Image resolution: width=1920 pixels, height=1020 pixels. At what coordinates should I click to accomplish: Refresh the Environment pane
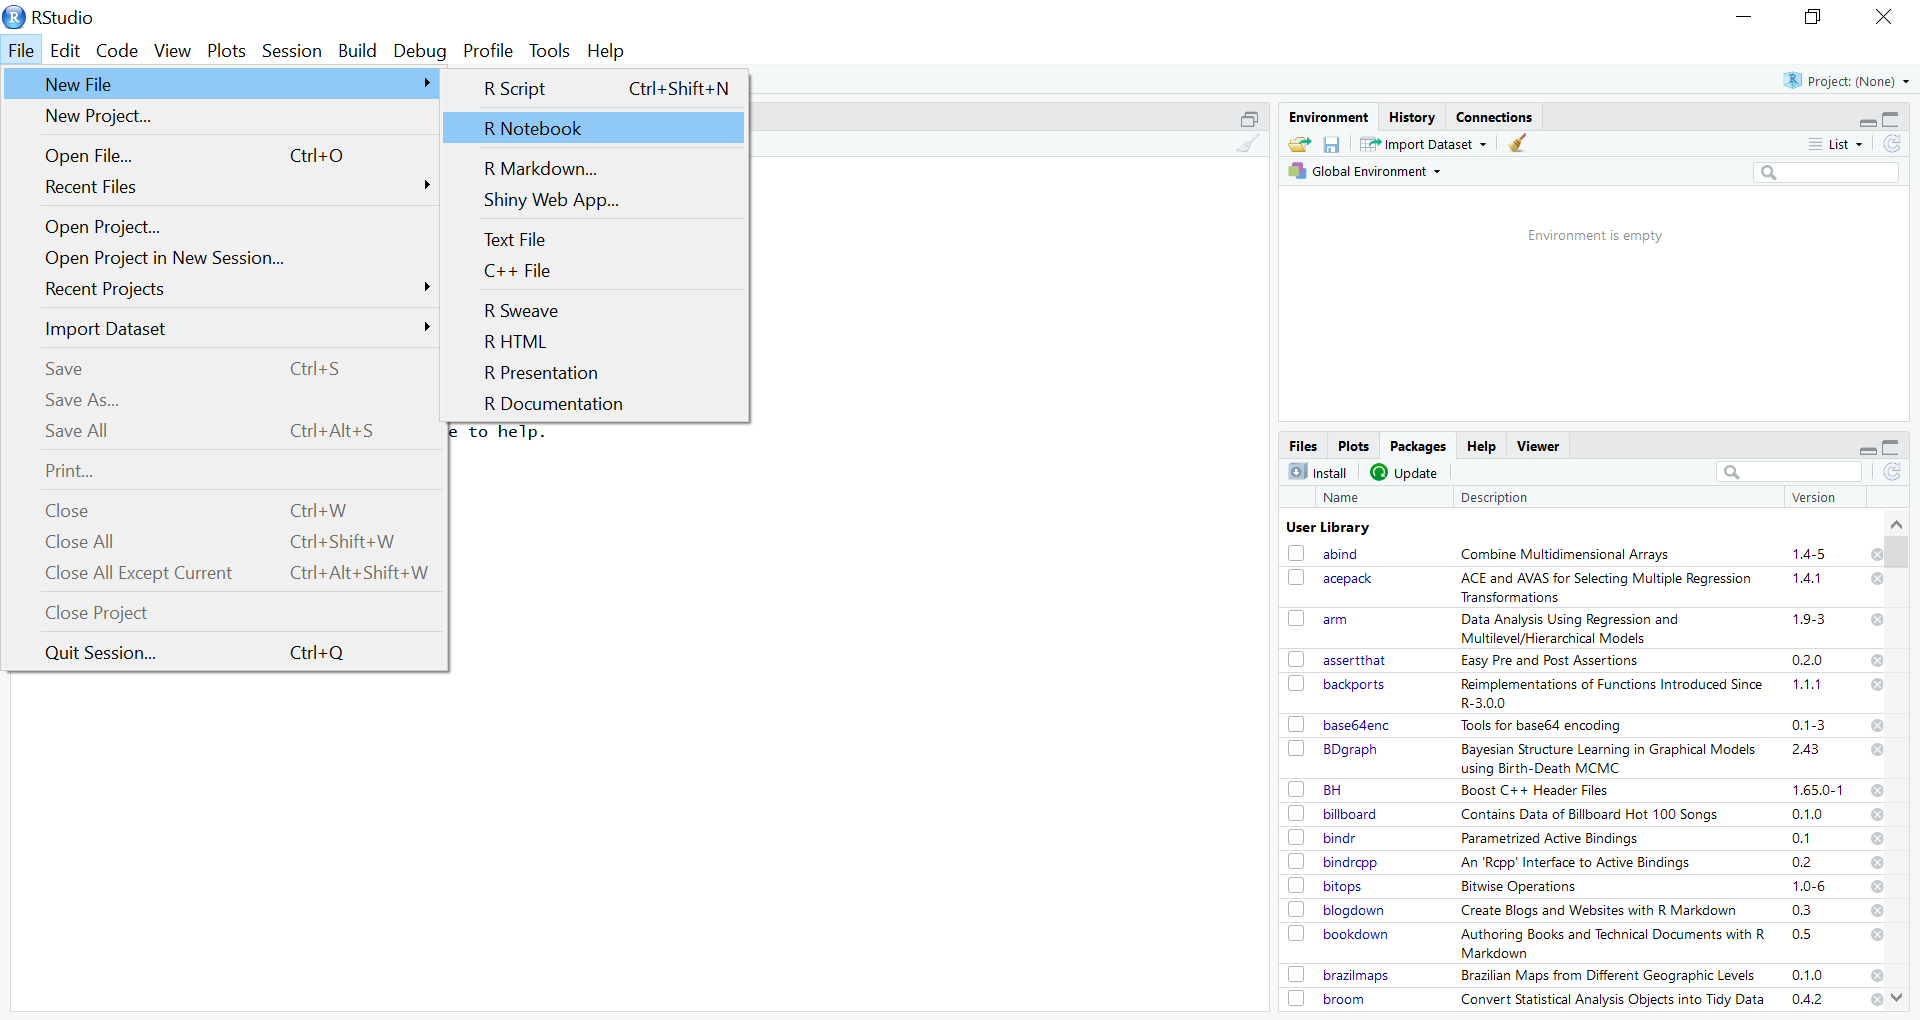click(x=1892, y=144)
